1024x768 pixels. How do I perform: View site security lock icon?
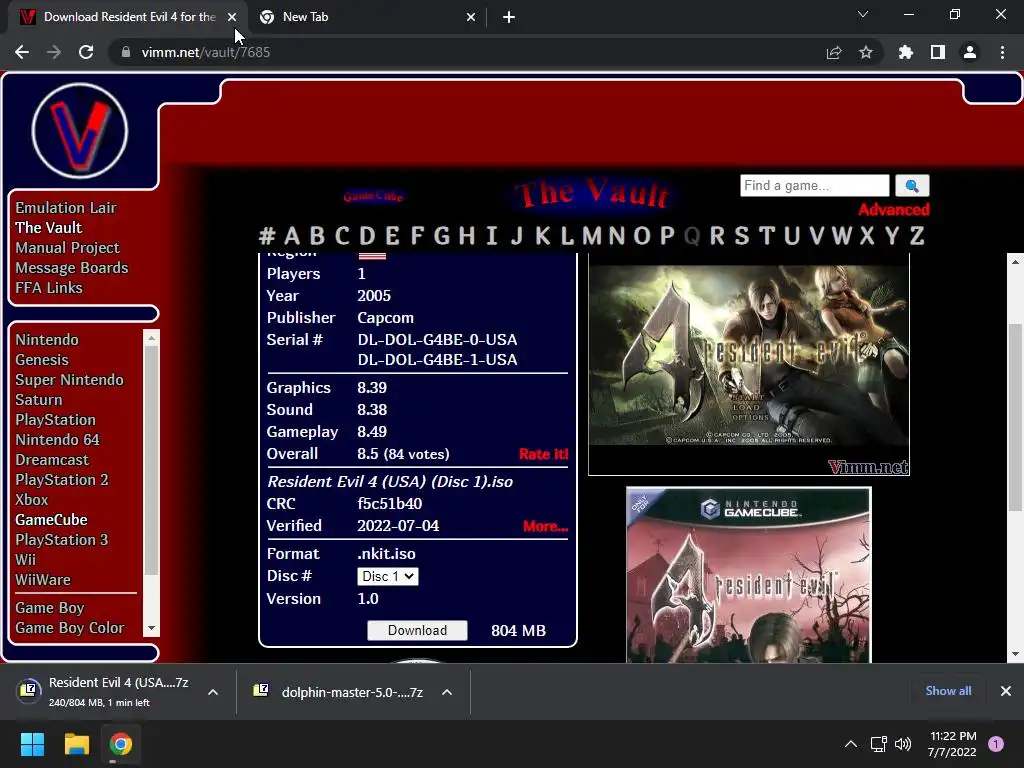(126, 52)
